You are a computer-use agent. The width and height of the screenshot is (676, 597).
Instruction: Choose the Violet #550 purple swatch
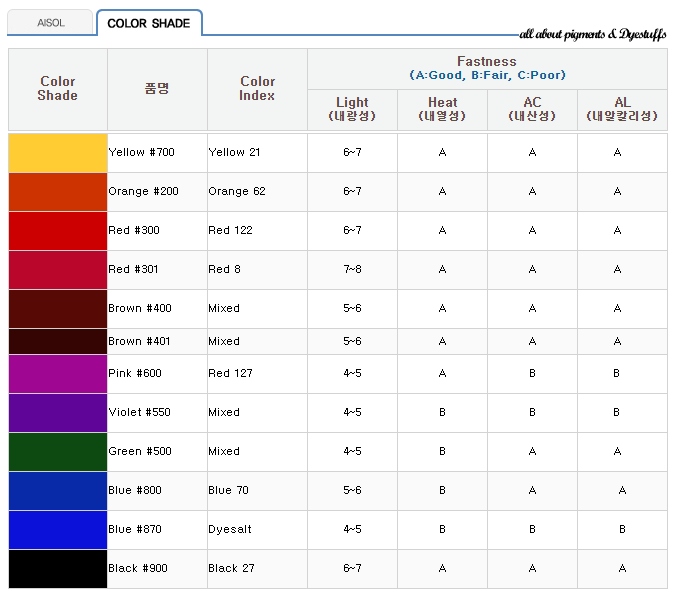58,412
